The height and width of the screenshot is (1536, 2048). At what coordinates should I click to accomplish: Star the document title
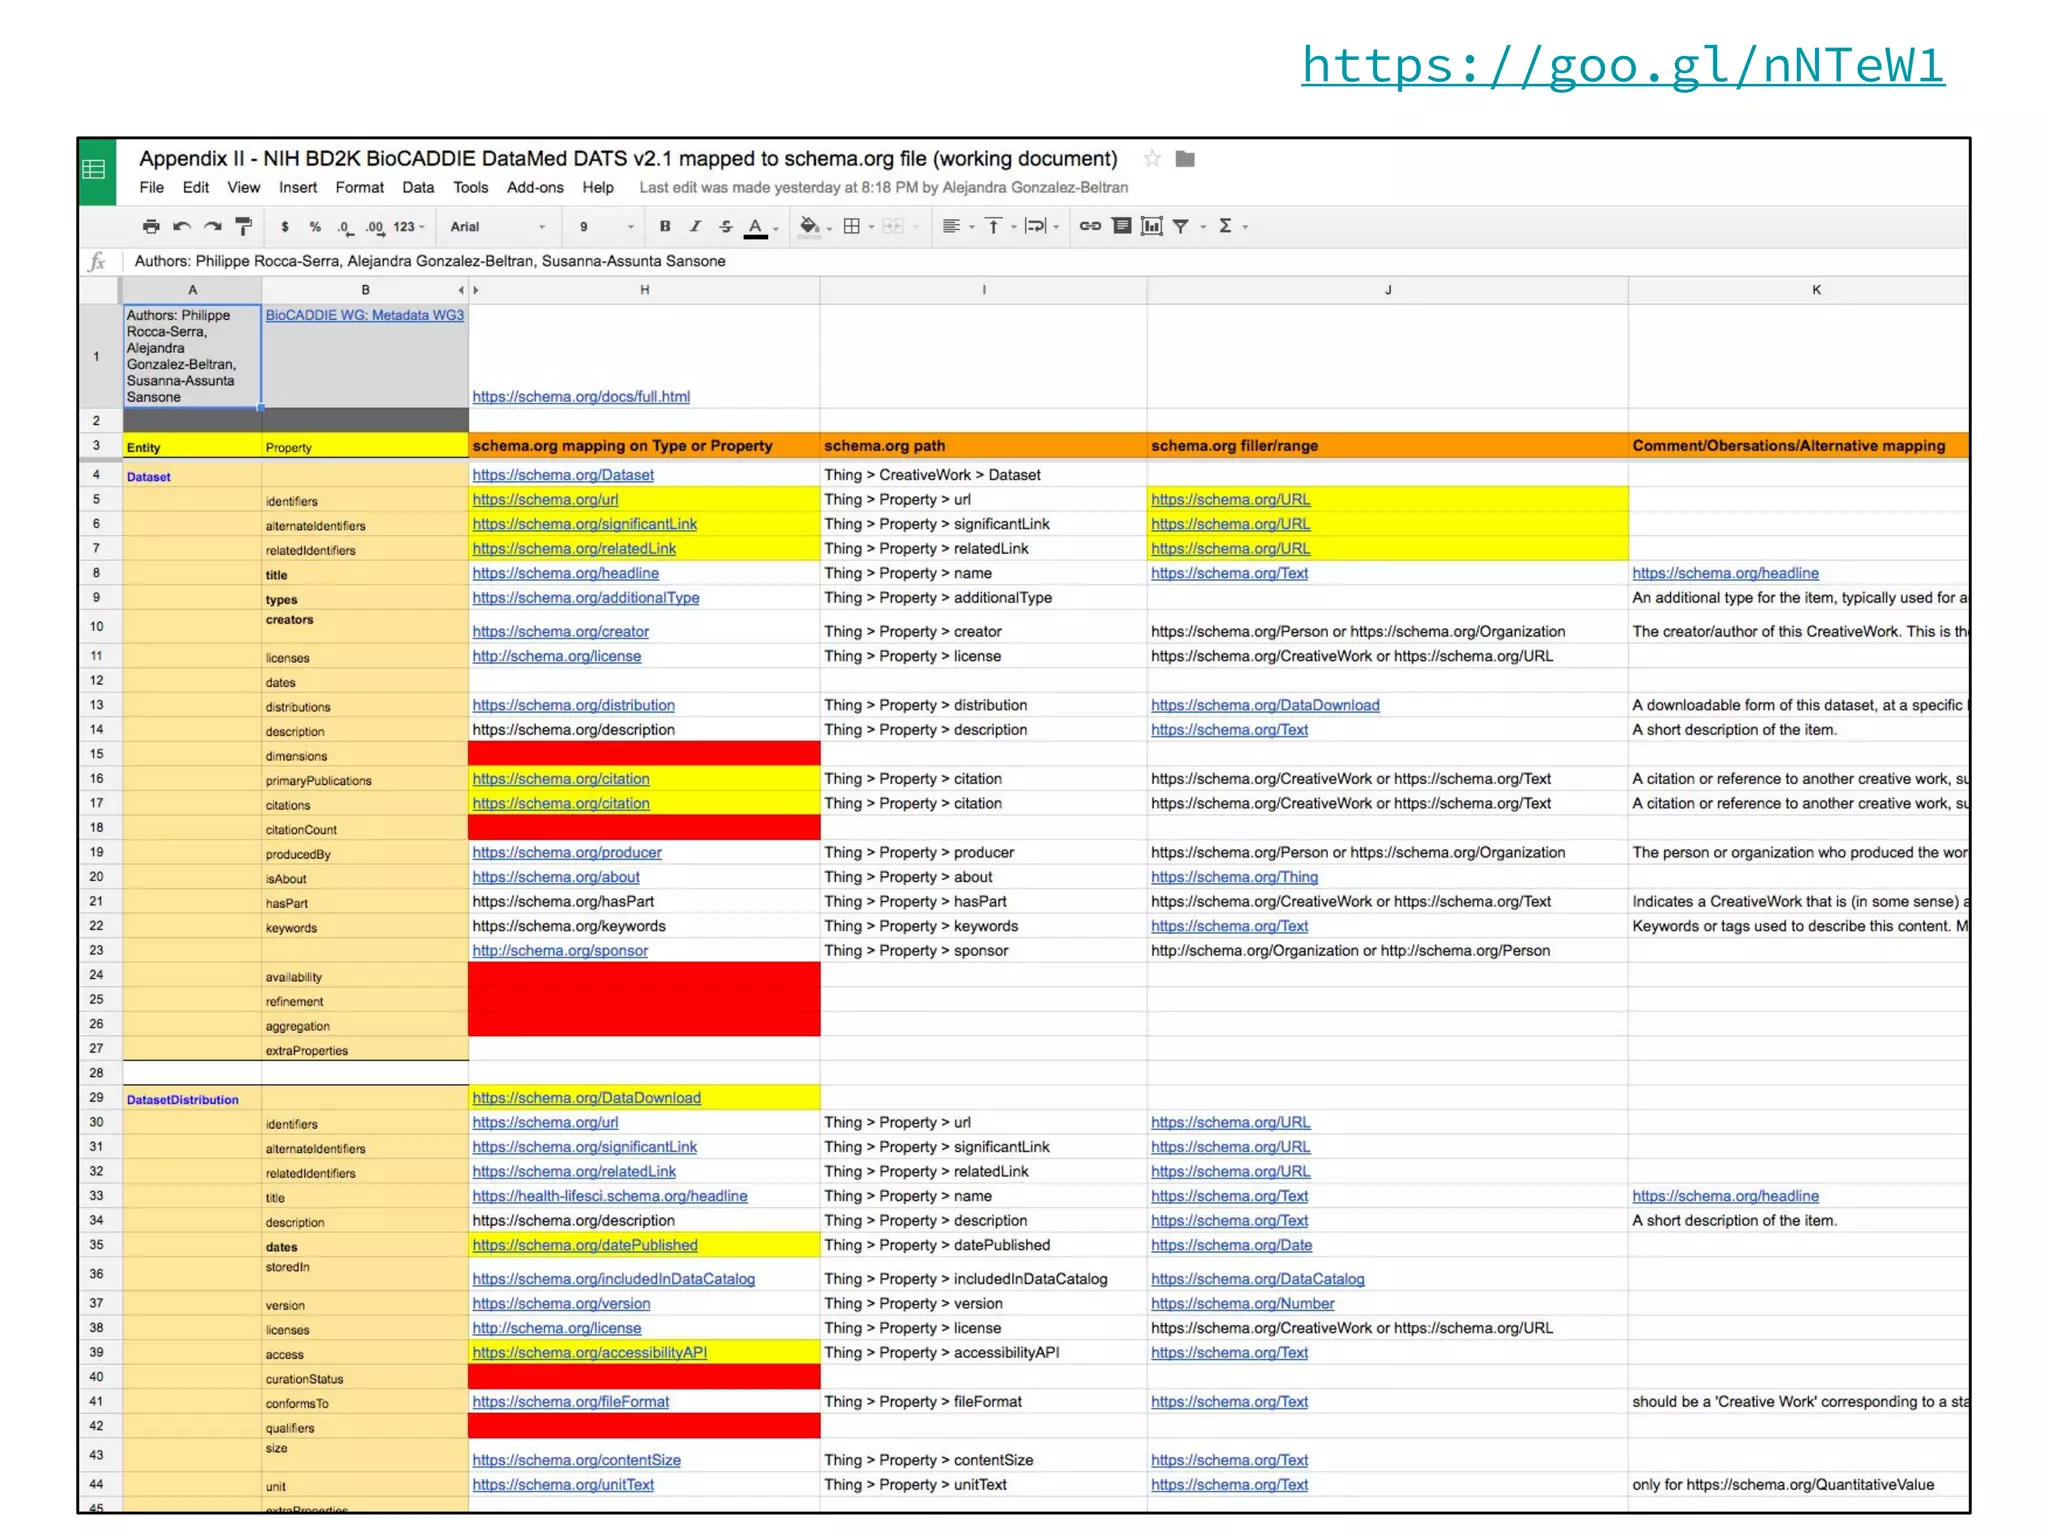[1152, 159]
